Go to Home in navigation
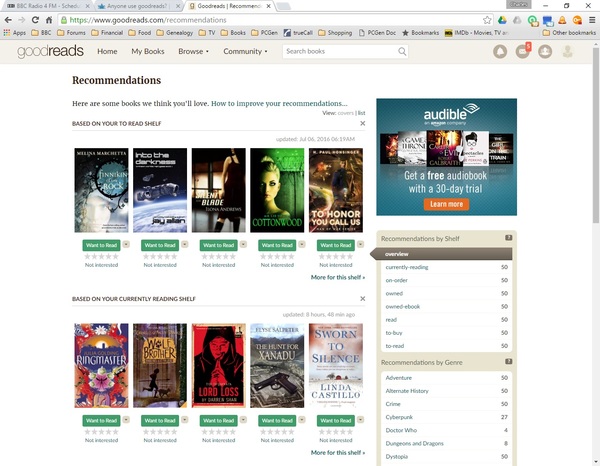This screenshot has height=466, width=600. (x=107, y=51)
